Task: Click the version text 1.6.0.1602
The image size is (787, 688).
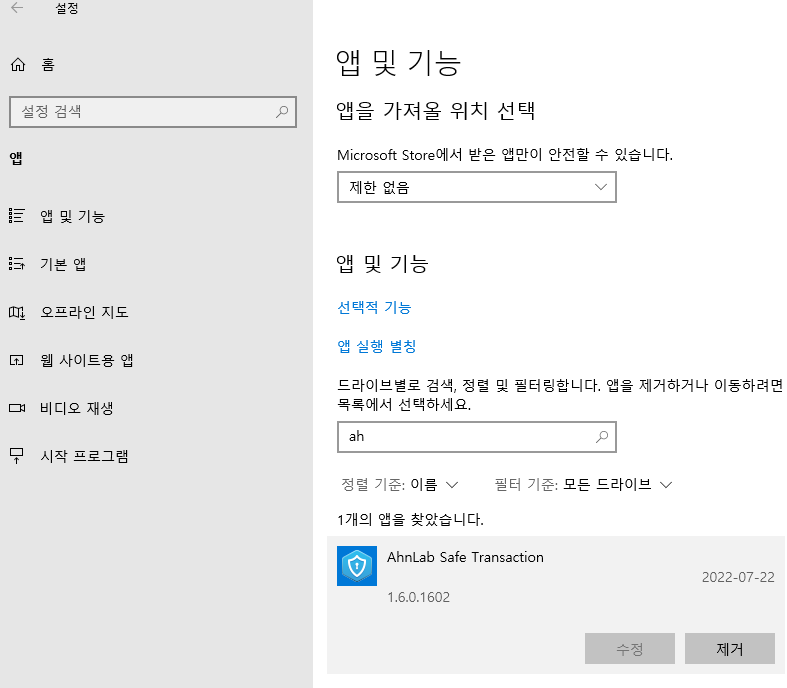Action: pyautogui.click(x=419, y=597)
